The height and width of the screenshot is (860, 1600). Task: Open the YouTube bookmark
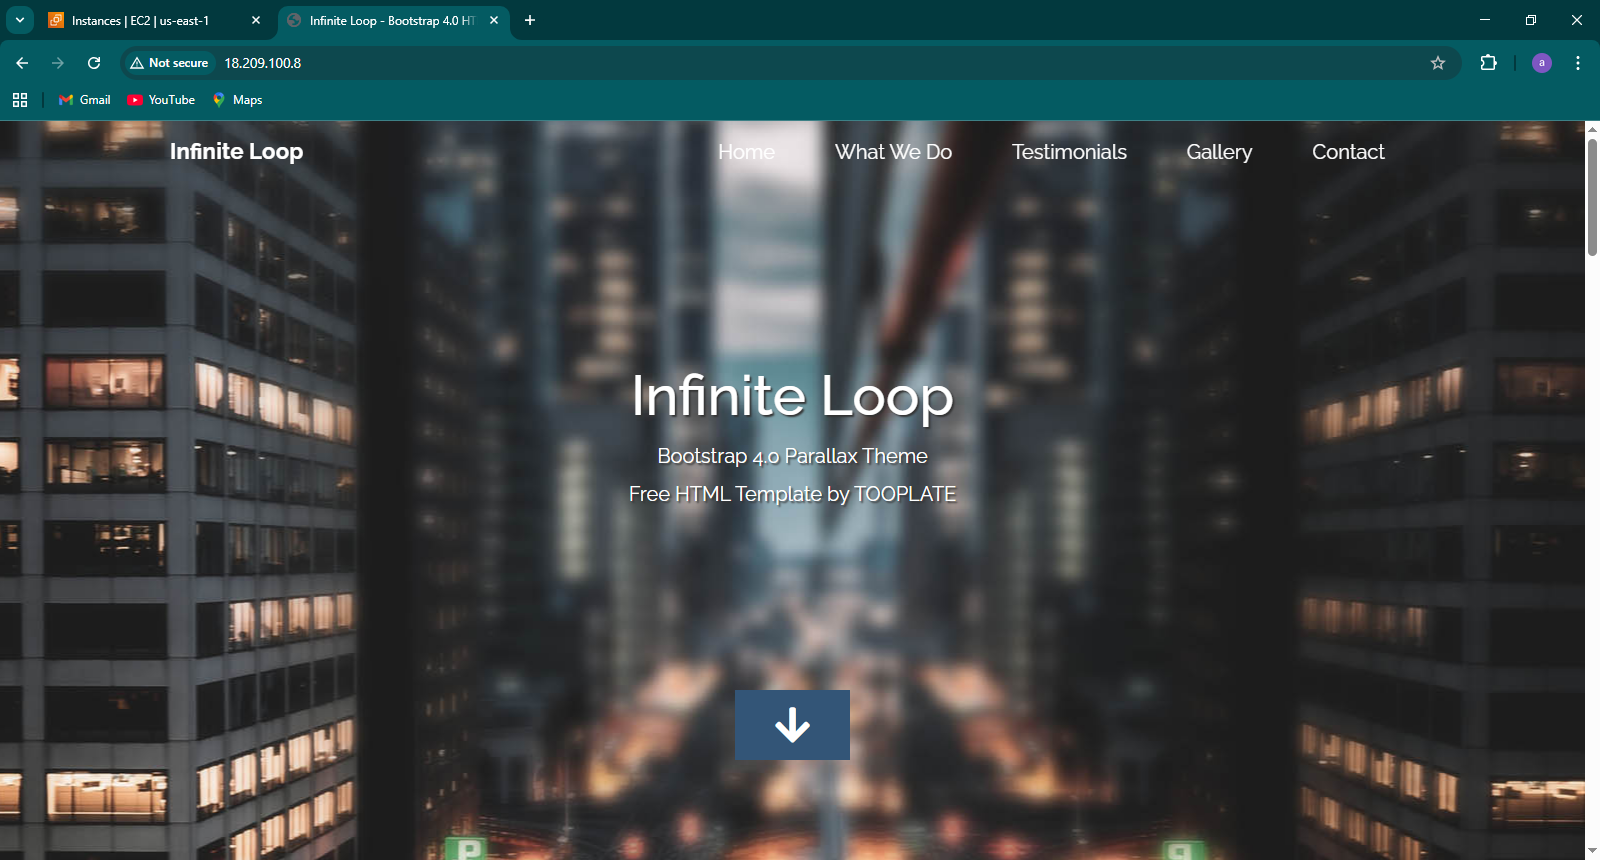point(162,100)
